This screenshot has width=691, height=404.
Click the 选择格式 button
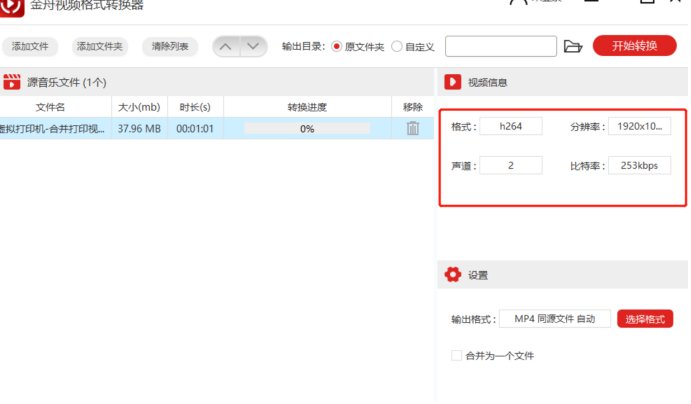pos(645,319)
